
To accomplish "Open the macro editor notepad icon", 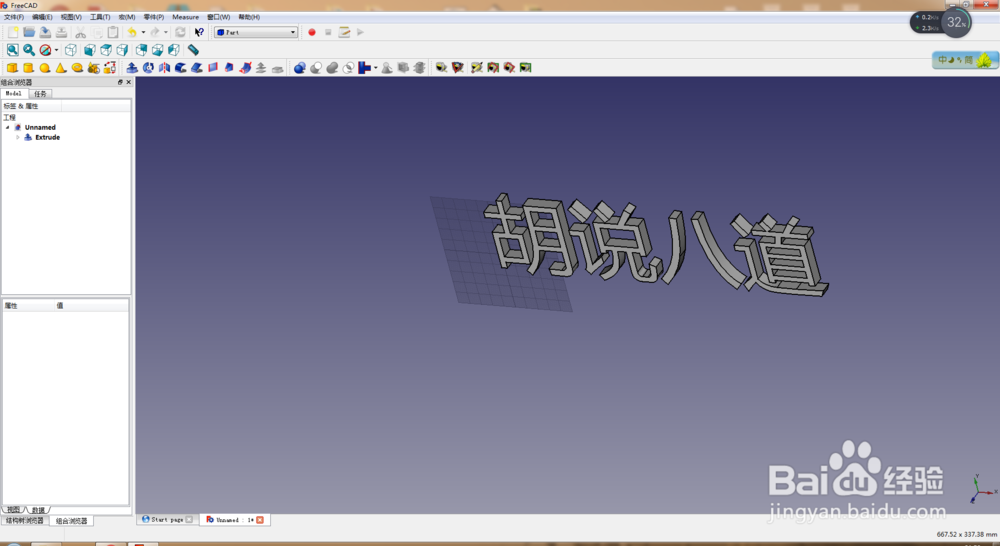I will (344, 32).
